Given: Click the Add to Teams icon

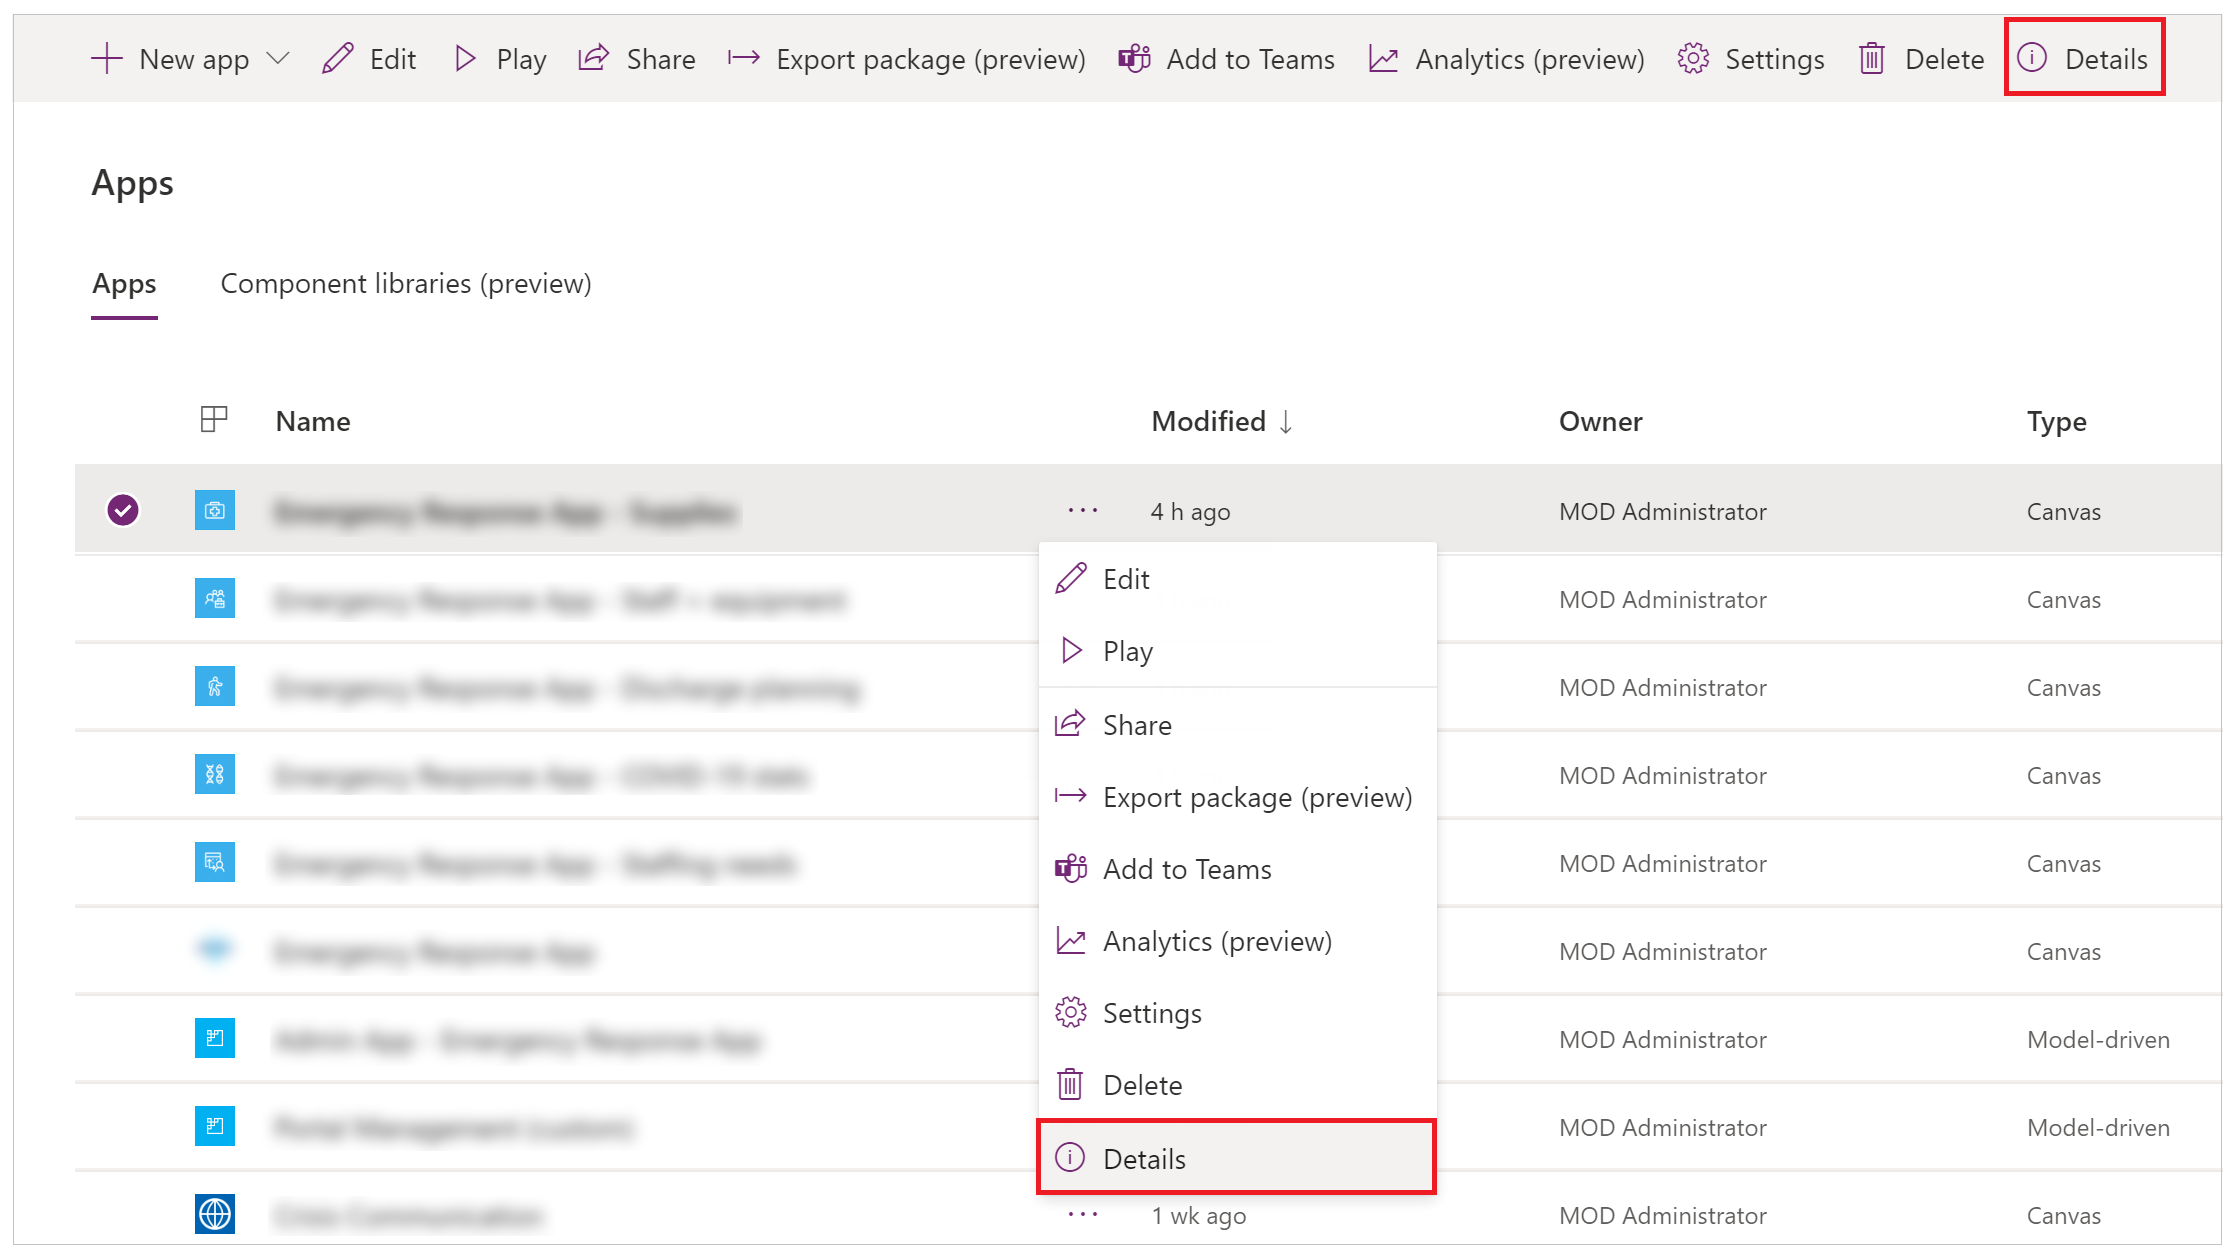Looking at the screenshot, I should (1069, 870).
